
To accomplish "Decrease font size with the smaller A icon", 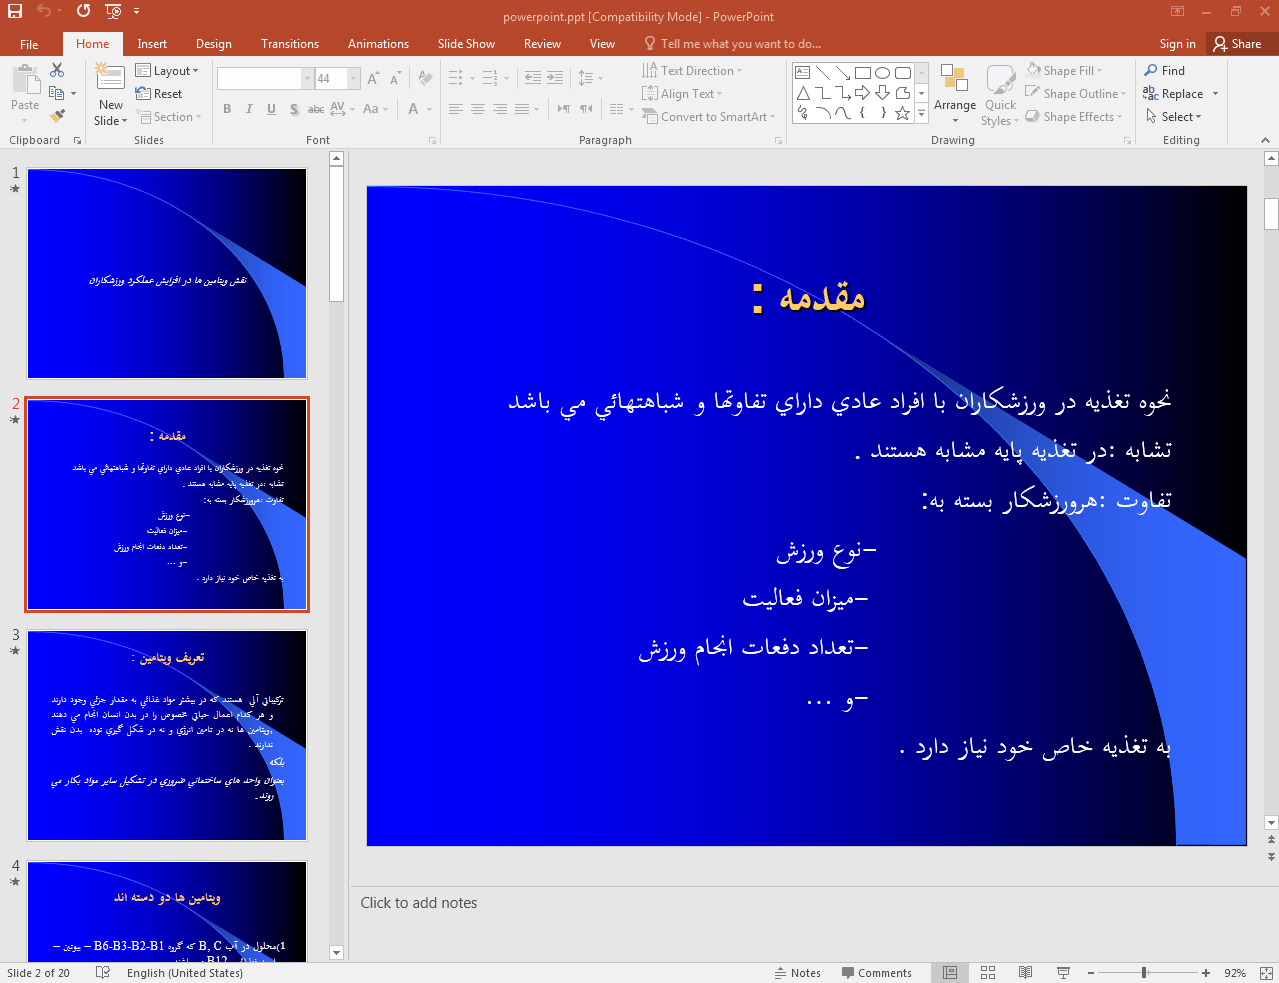I will [x=395, y=78].
